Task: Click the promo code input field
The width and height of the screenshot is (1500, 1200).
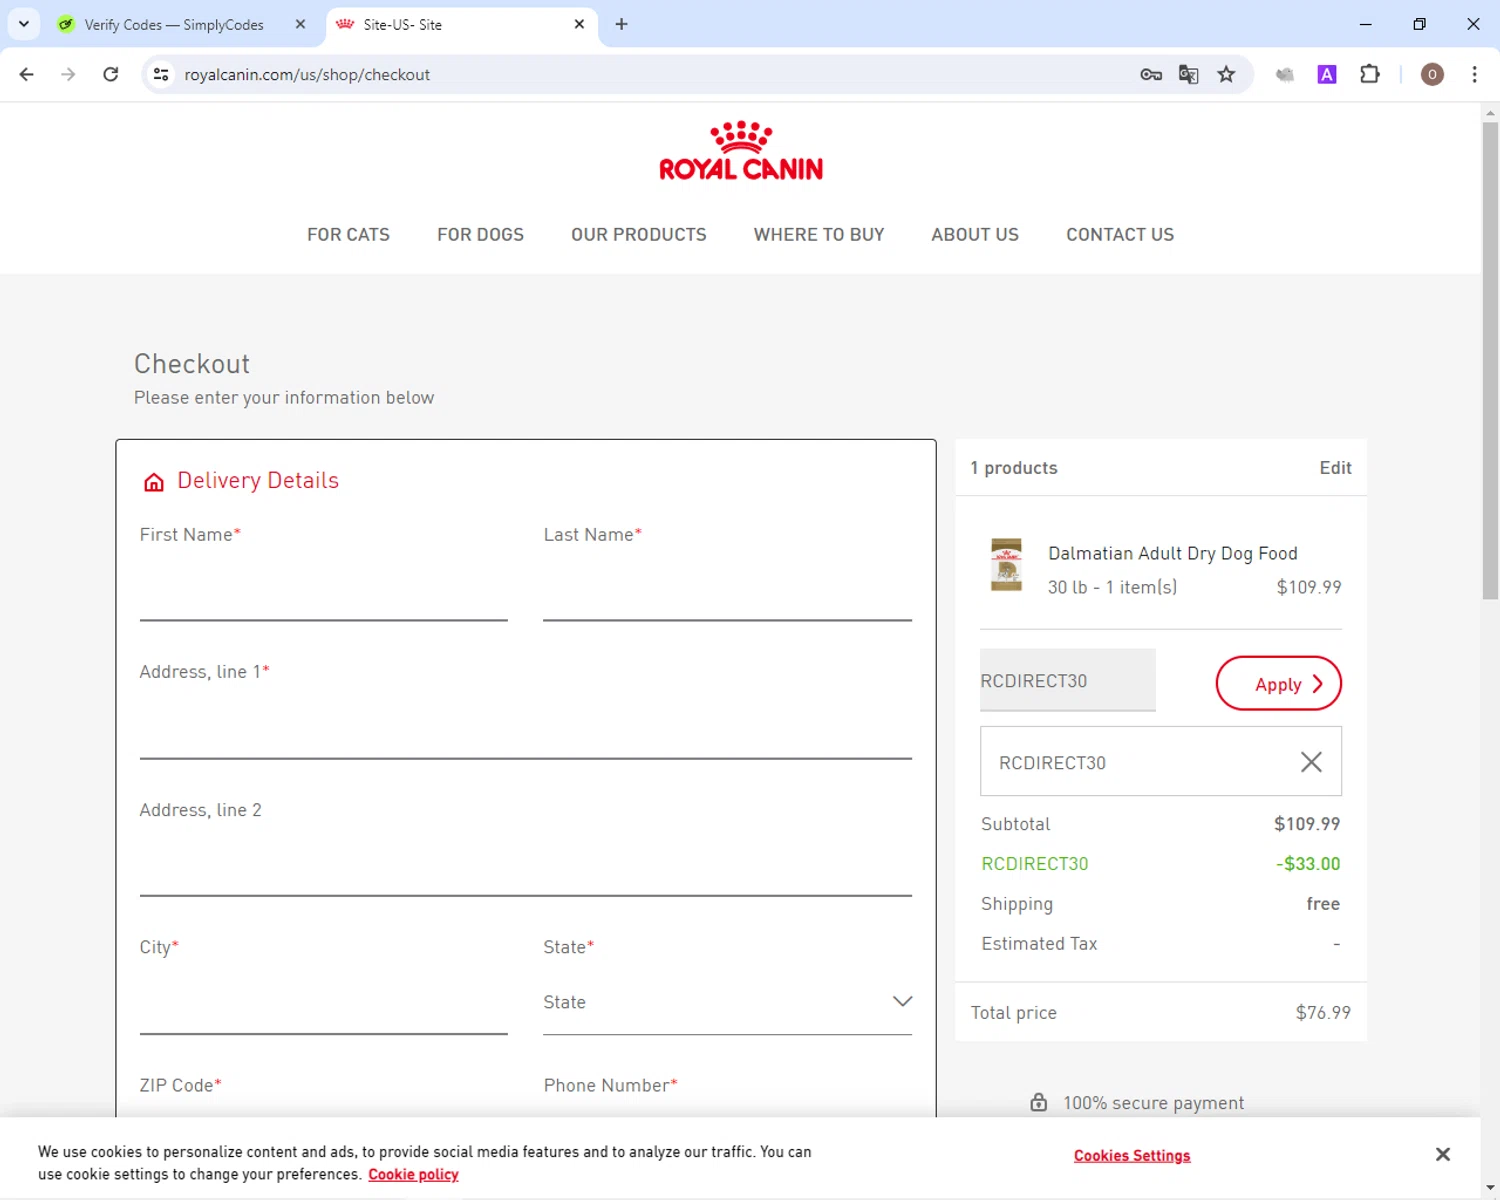Action: 1068,680
